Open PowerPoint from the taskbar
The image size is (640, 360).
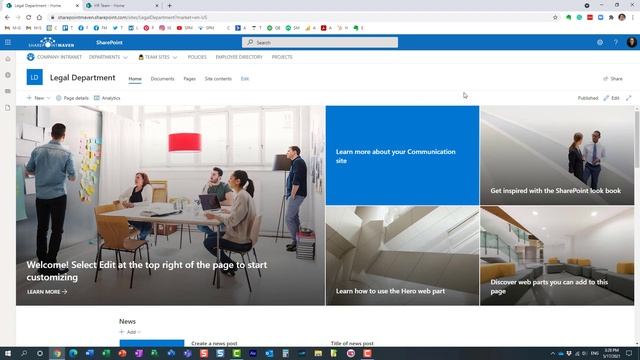click(x=122, y=353)
